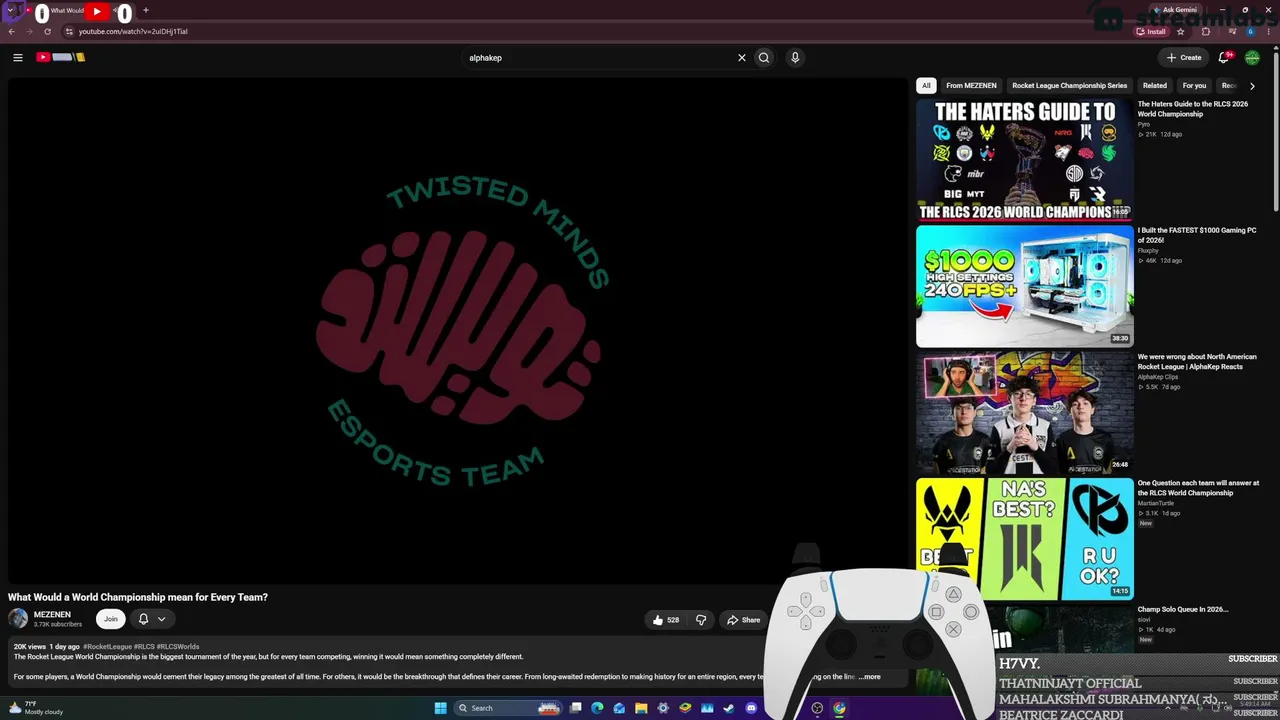Open the $1000 Gaming PC video thumbnail
1280x720 pixels.
coord(1025,286)
